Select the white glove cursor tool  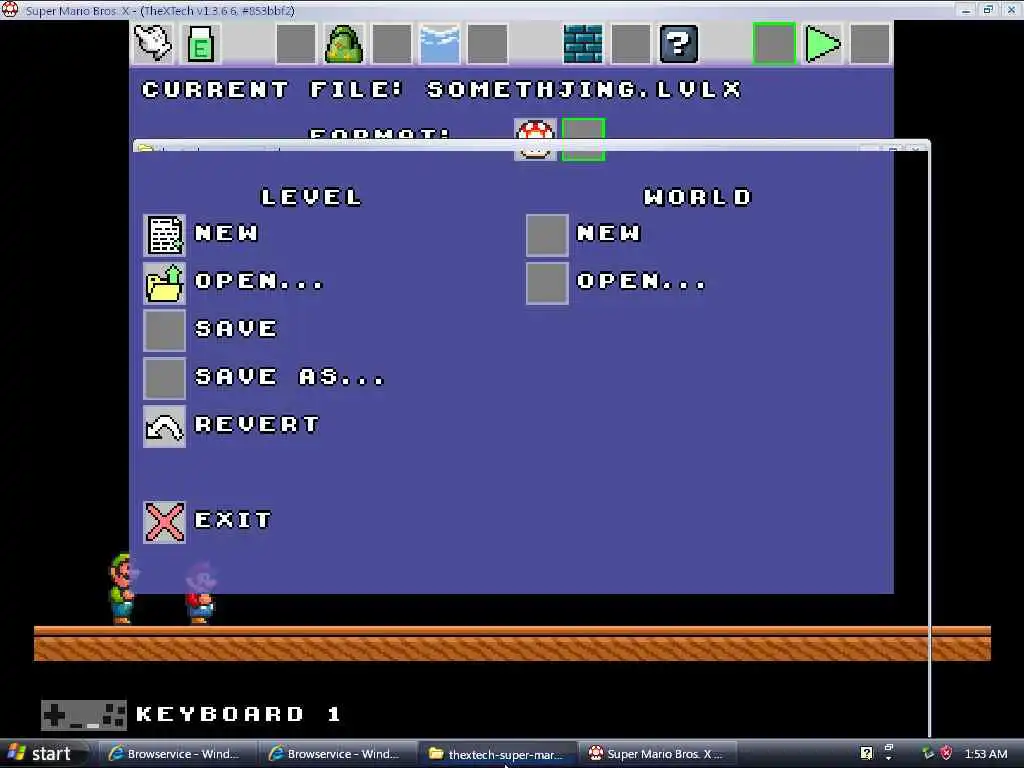coord(153,44)
